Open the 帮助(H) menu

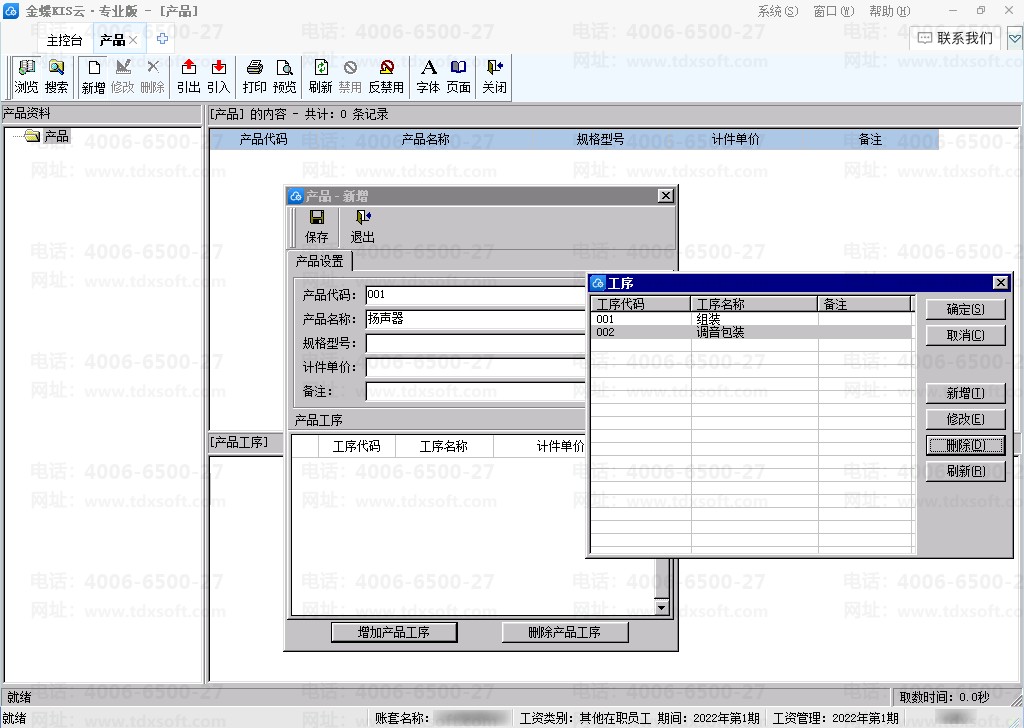pyautogui.click(x=889, y=11)
